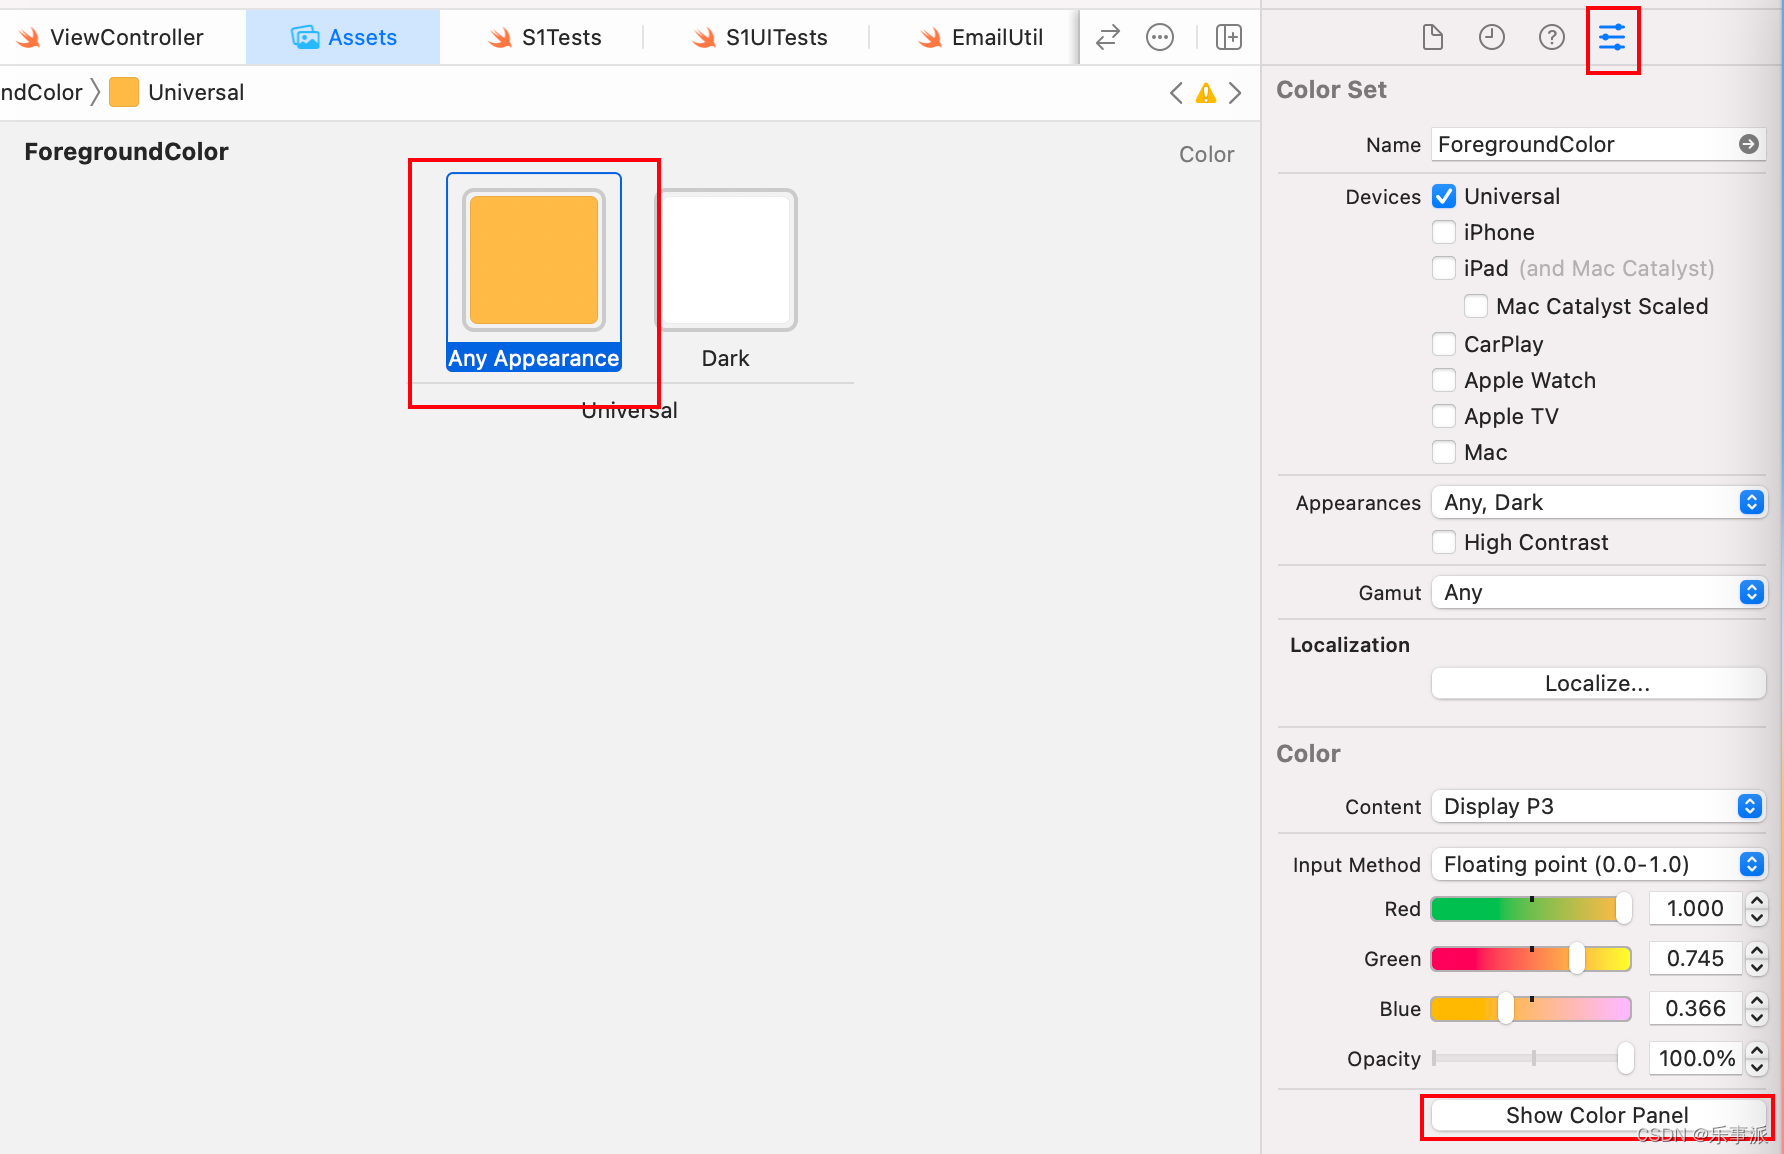1784x1154 pixels.
Task: Click the Green value field 0.745
Action: coord(1695,958)
